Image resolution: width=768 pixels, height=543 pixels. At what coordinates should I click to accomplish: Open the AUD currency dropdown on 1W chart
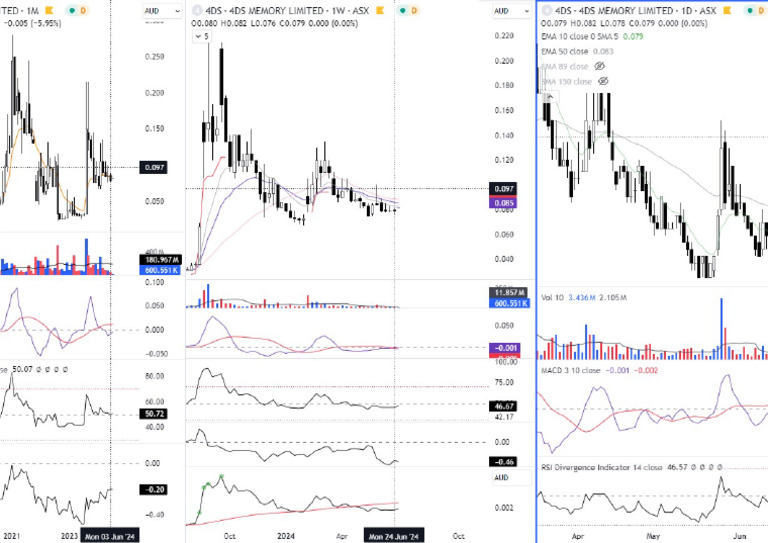(512, 11)
